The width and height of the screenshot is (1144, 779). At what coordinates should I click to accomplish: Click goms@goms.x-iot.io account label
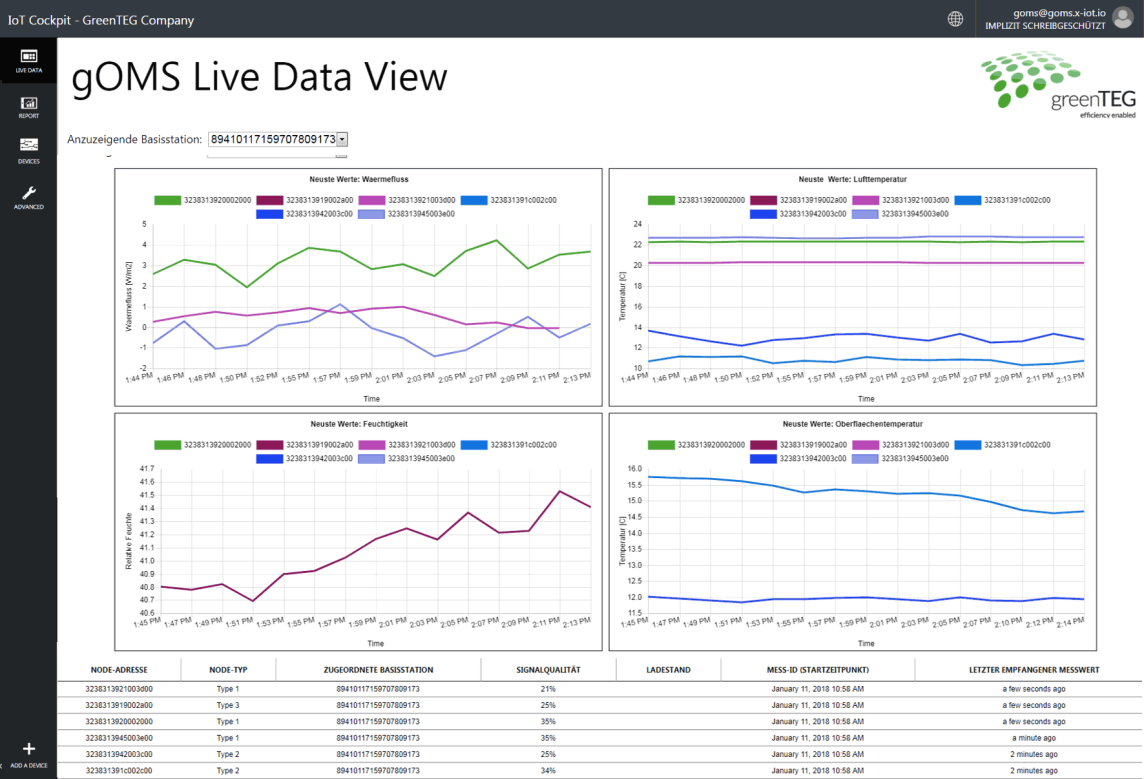[x=1059, y=13]
